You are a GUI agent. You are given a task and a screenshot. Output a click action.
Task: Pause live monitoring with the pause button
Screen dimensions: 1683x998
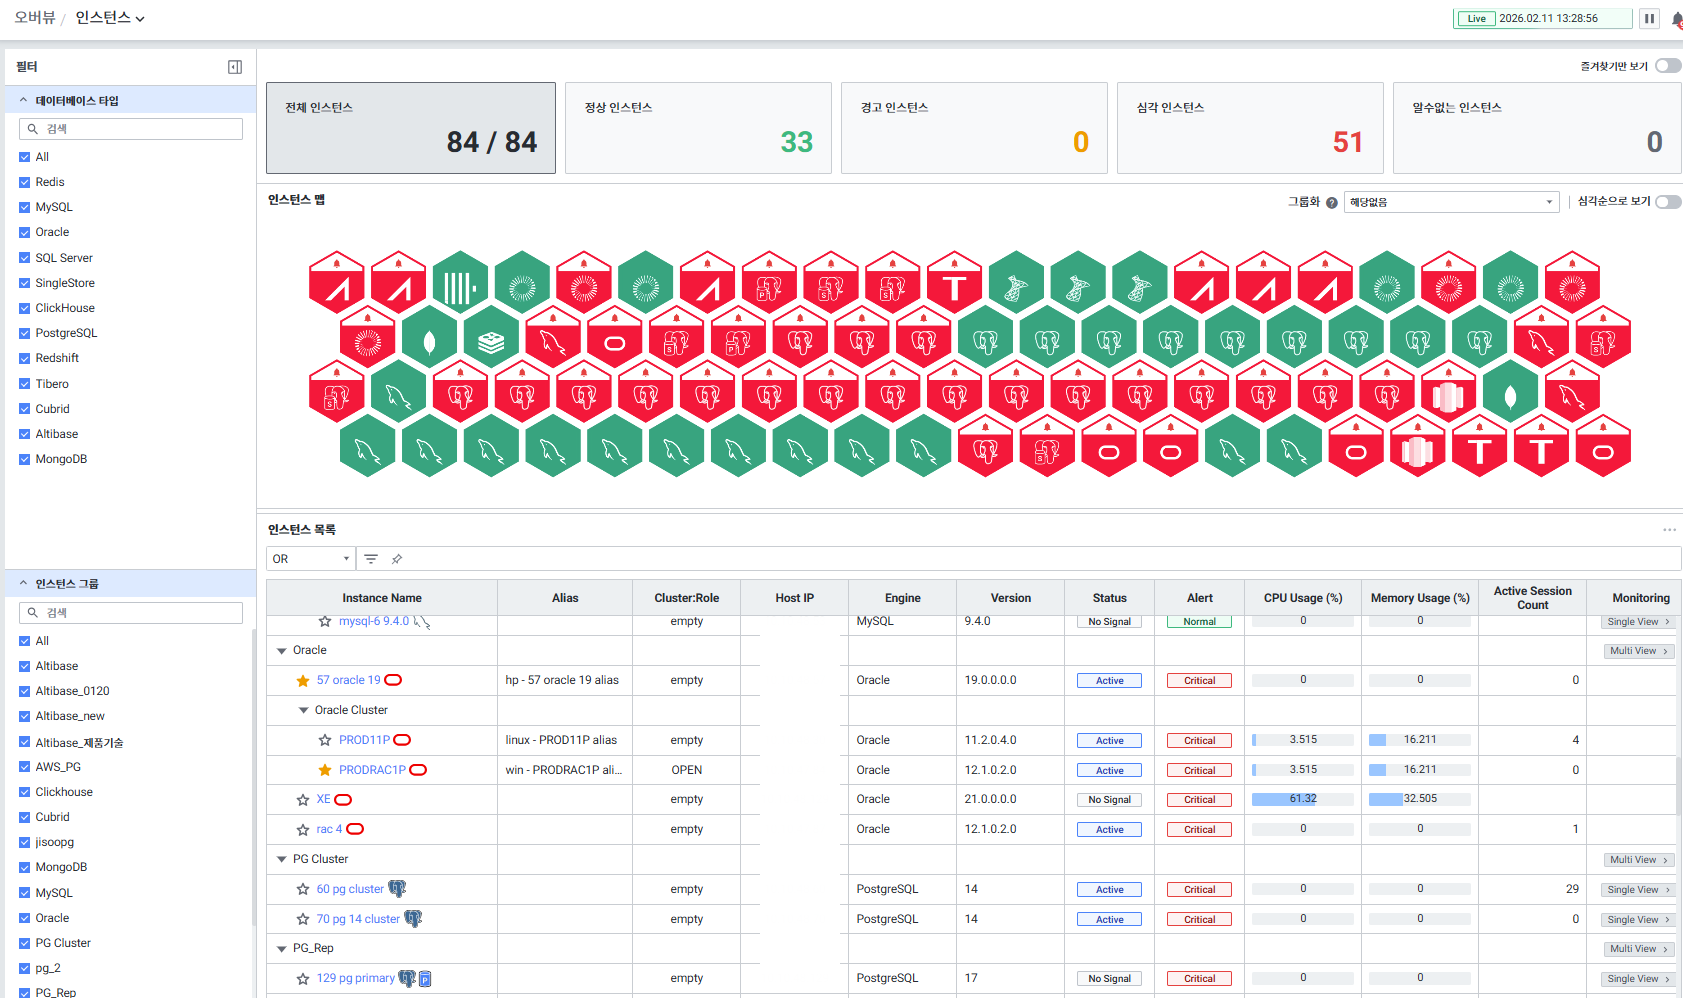[1649, 18]
